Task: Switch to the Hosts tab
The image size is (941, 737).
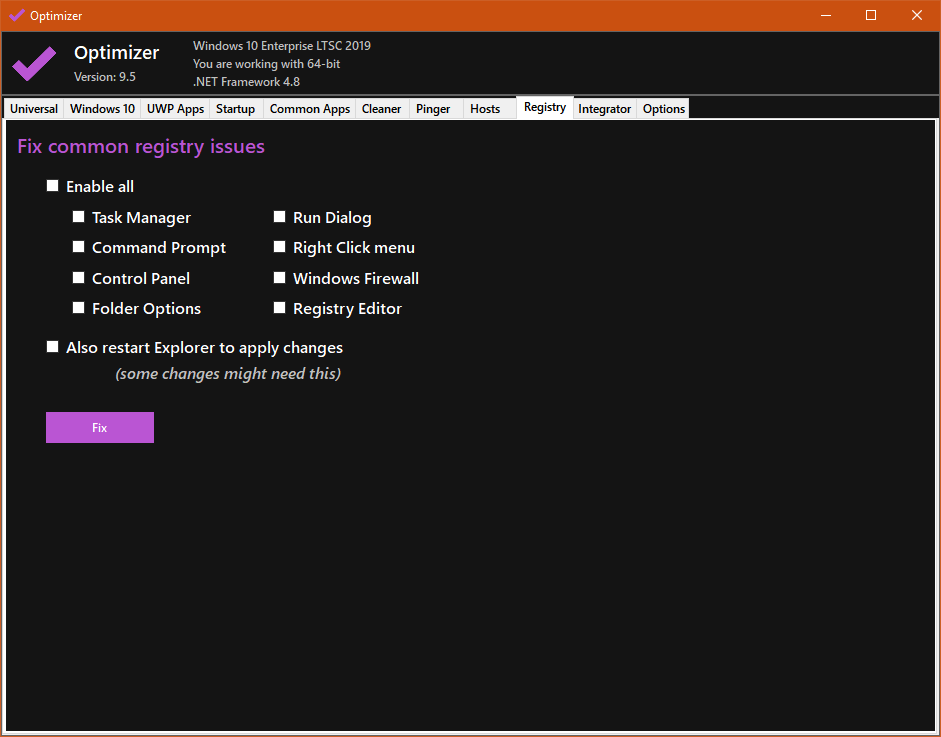Action: tap(485, 109)
